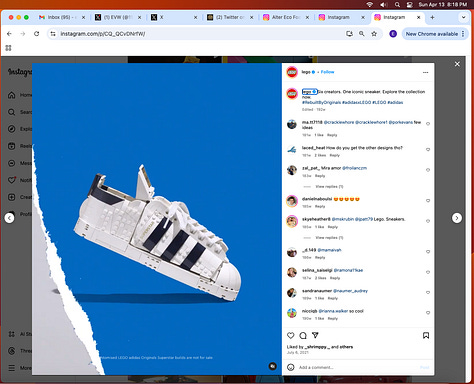Screen dimensions: 474x384
Task: Like _d.149's comment heart
Action: (428, 252)
